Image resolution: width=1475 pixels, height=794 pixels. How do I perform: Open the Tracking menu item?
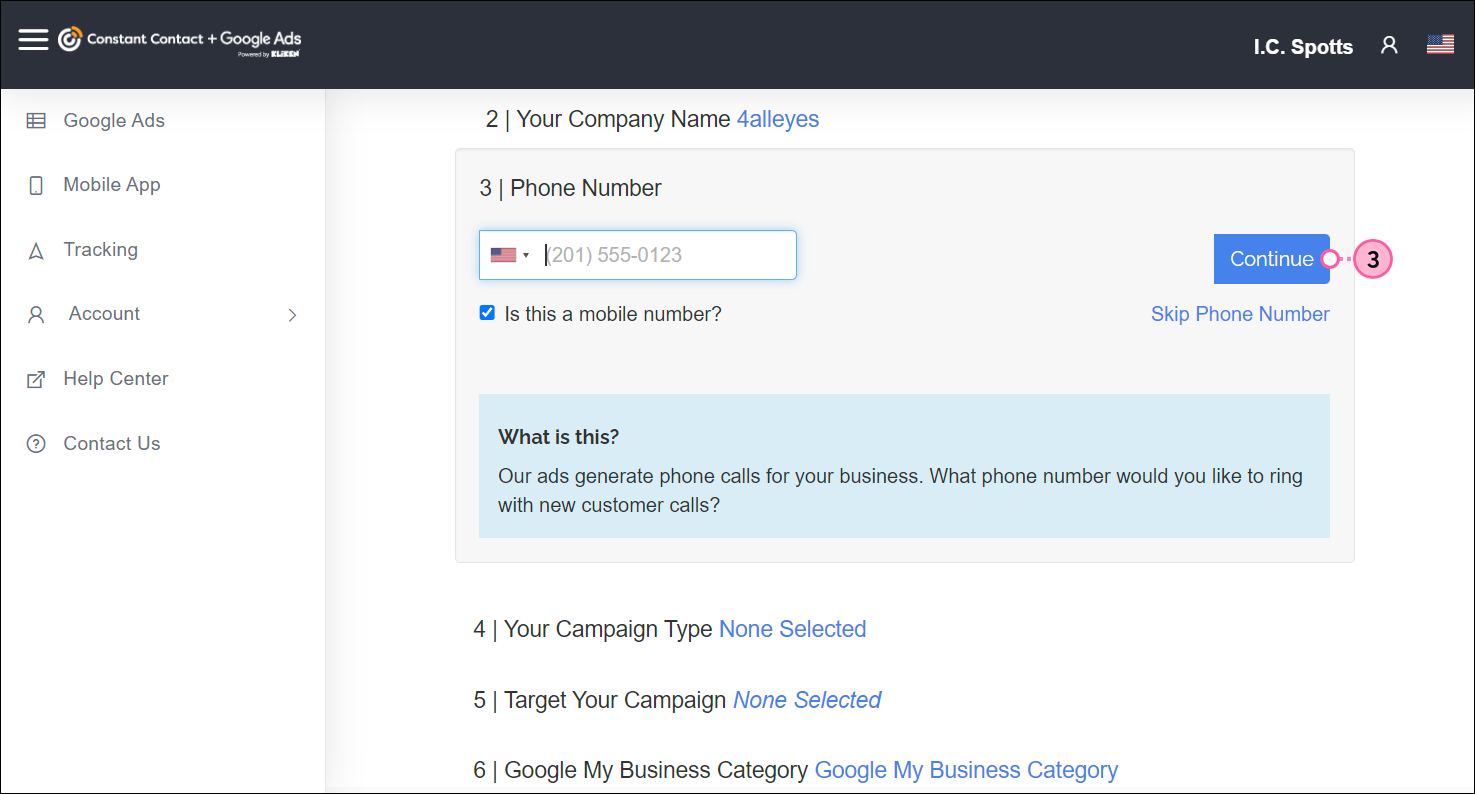point(101,249)
